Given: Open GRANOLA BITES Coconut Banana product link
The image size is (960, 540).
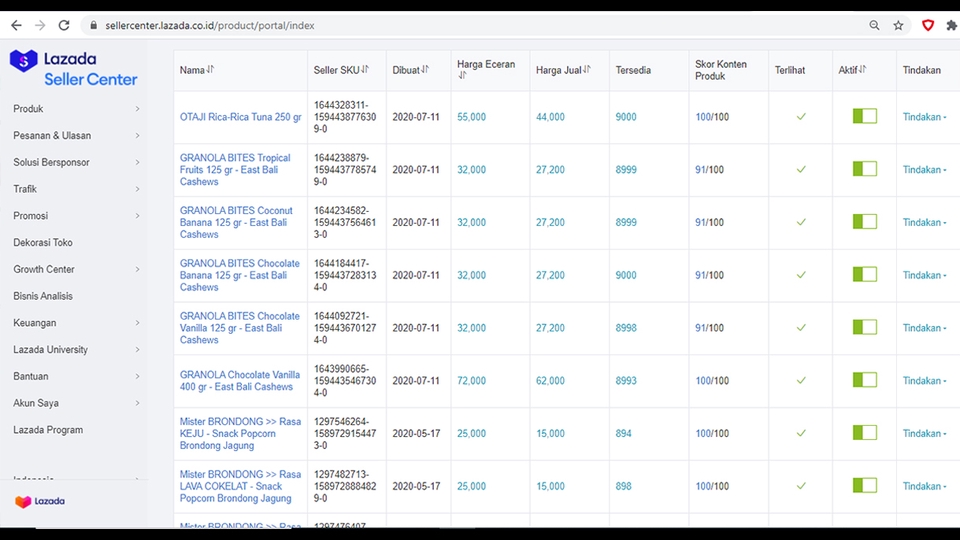Looking at the screenshot, I should pyautogui.click(x=236, y=222).
